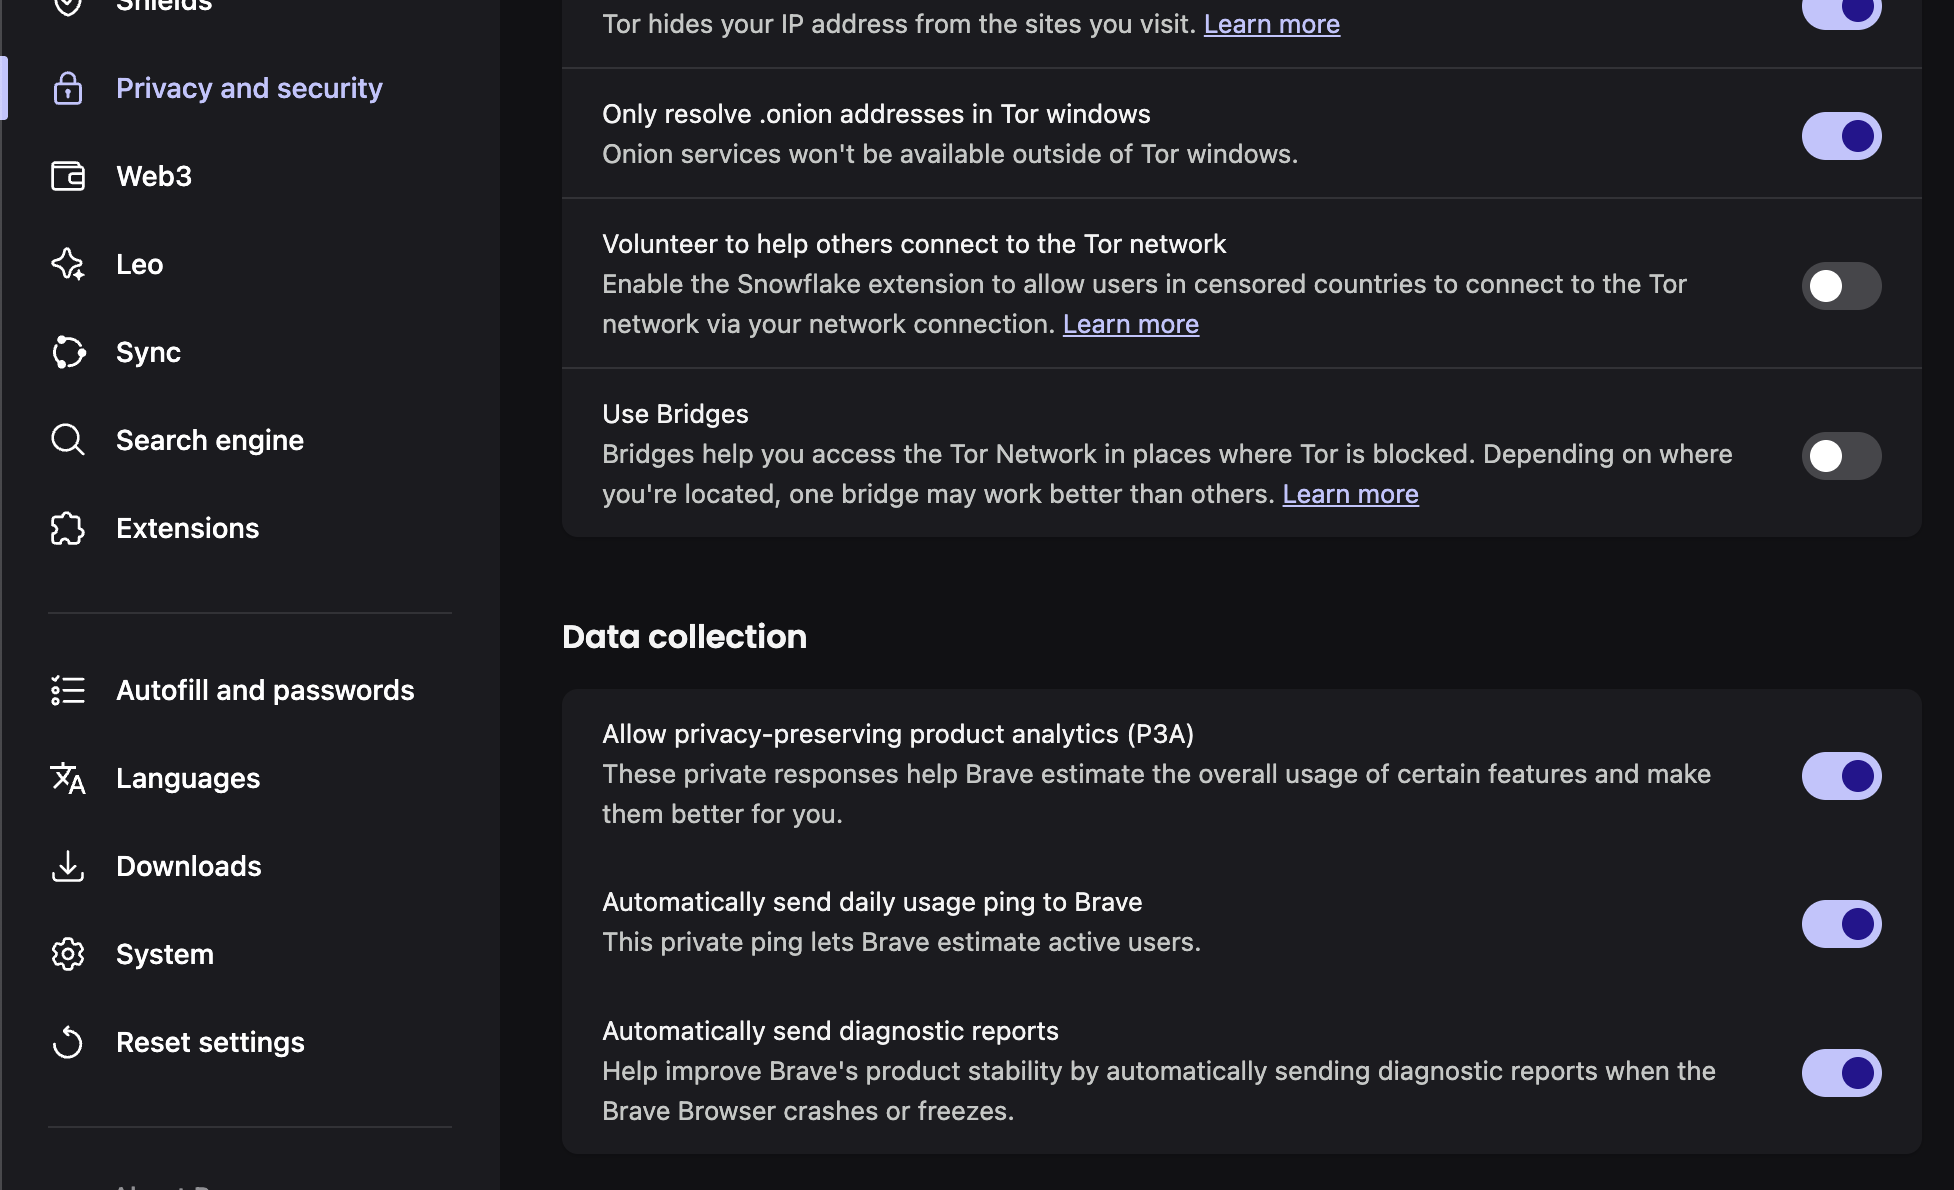1954x1190 pixels.
Task: Disable only resolve .onion addresses toggle
Action: [1841, 136]
